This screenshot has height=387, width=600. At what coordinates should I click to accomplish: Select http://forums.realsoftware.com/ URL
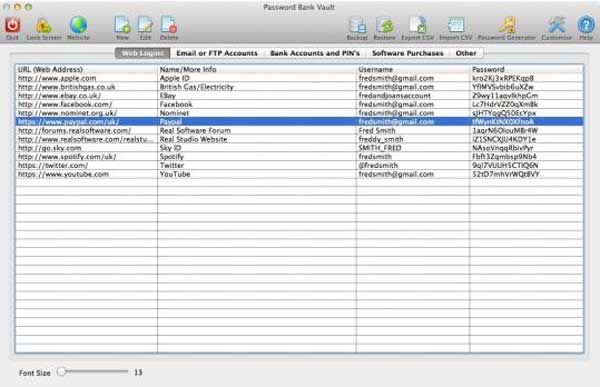click(x=75, y=131)
